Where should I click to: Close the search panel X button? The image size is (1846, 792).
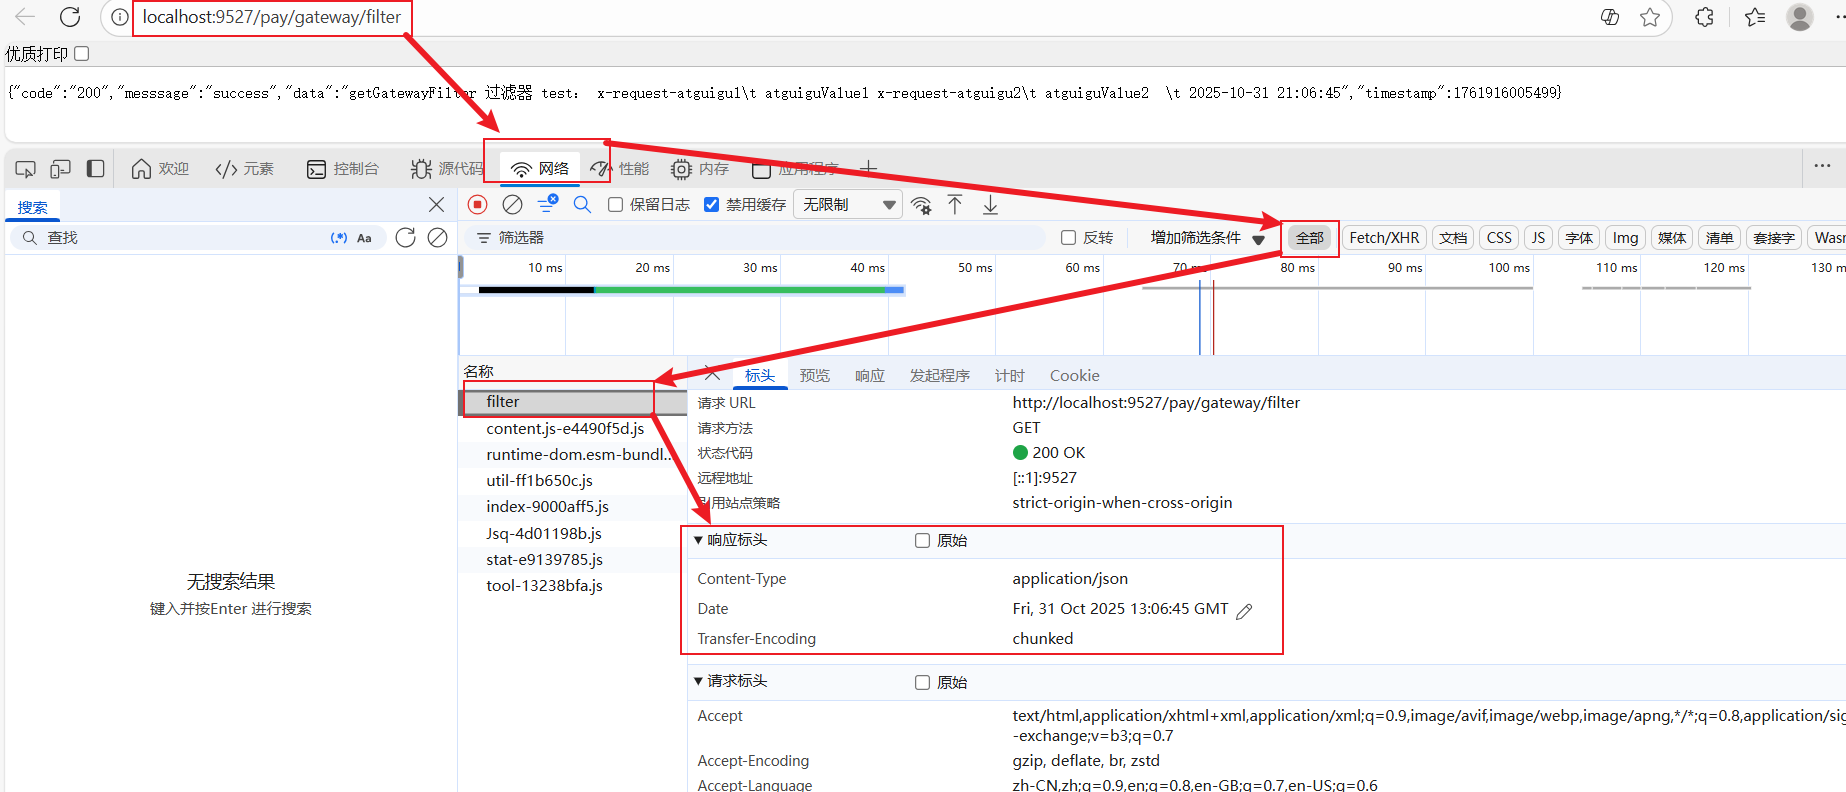[x=436, y=204]
